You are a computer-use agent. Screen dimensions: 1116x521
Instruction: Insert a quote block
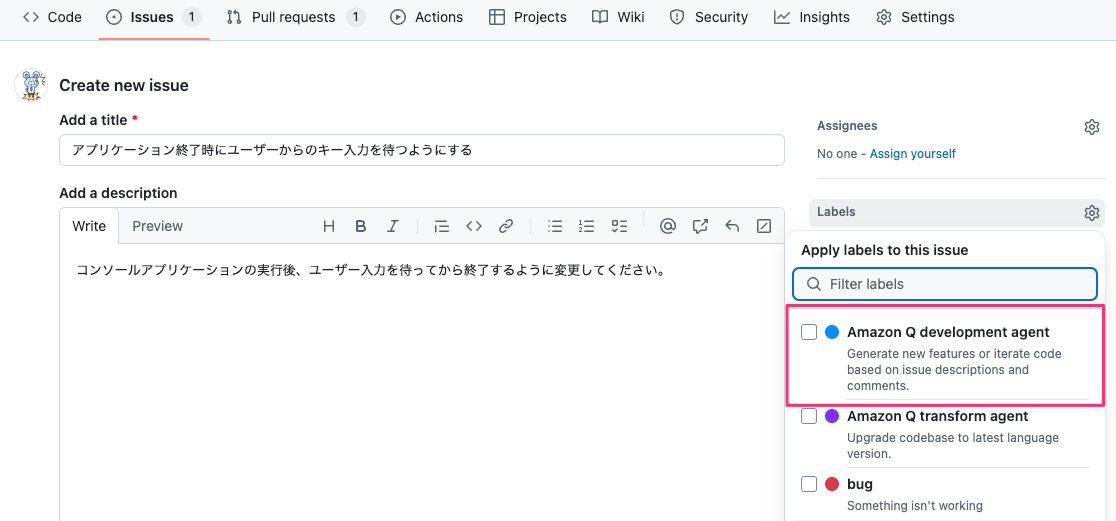pos(442,226)
